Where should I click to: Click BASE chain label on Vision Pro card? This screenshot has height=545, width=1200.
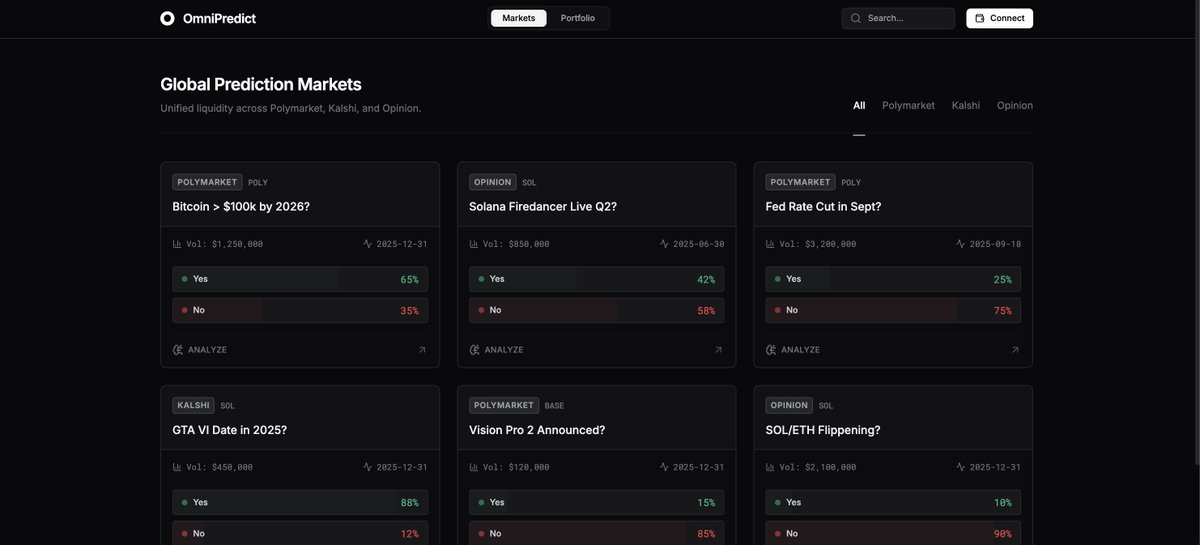click(555, 406)
